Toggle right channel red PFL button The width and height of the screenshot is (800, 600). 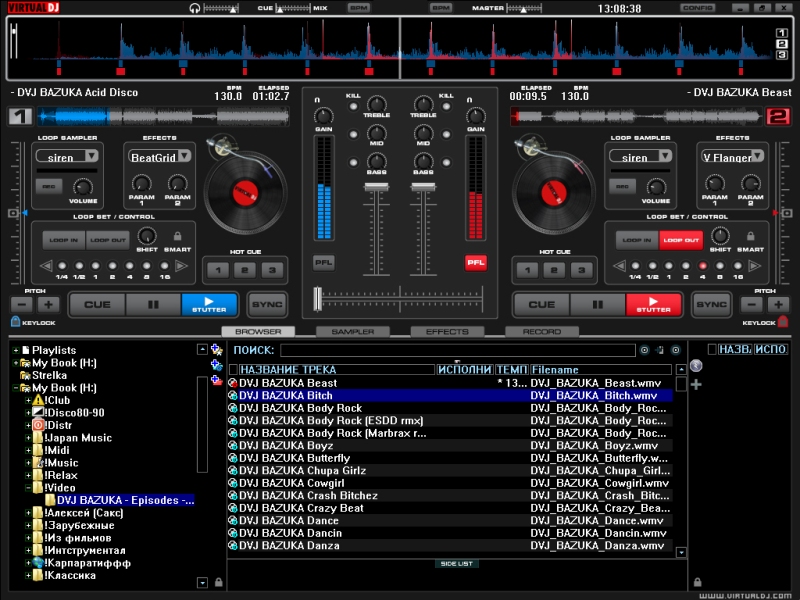click(476, 263)
